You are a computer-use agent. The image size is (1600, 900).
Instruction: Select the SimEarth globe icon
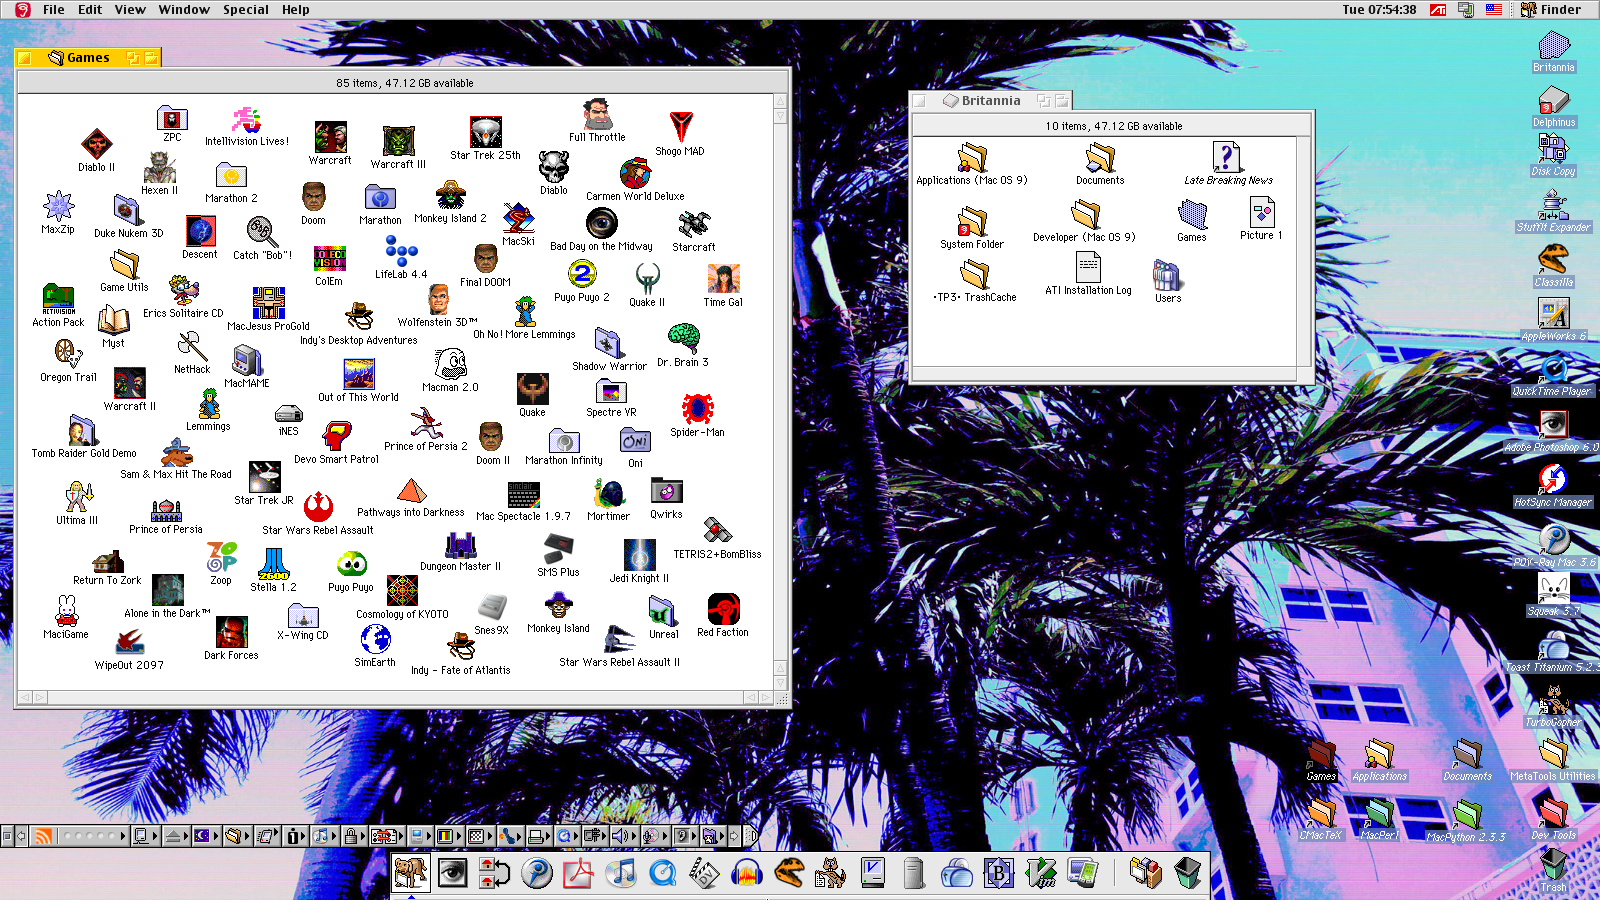[375, 639]
